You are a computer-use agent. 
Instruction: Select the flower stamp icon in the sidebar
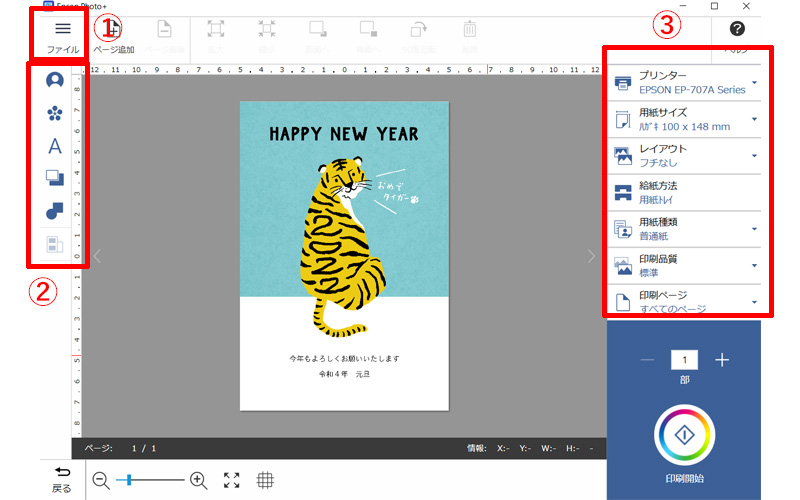[x=55, y=113]
